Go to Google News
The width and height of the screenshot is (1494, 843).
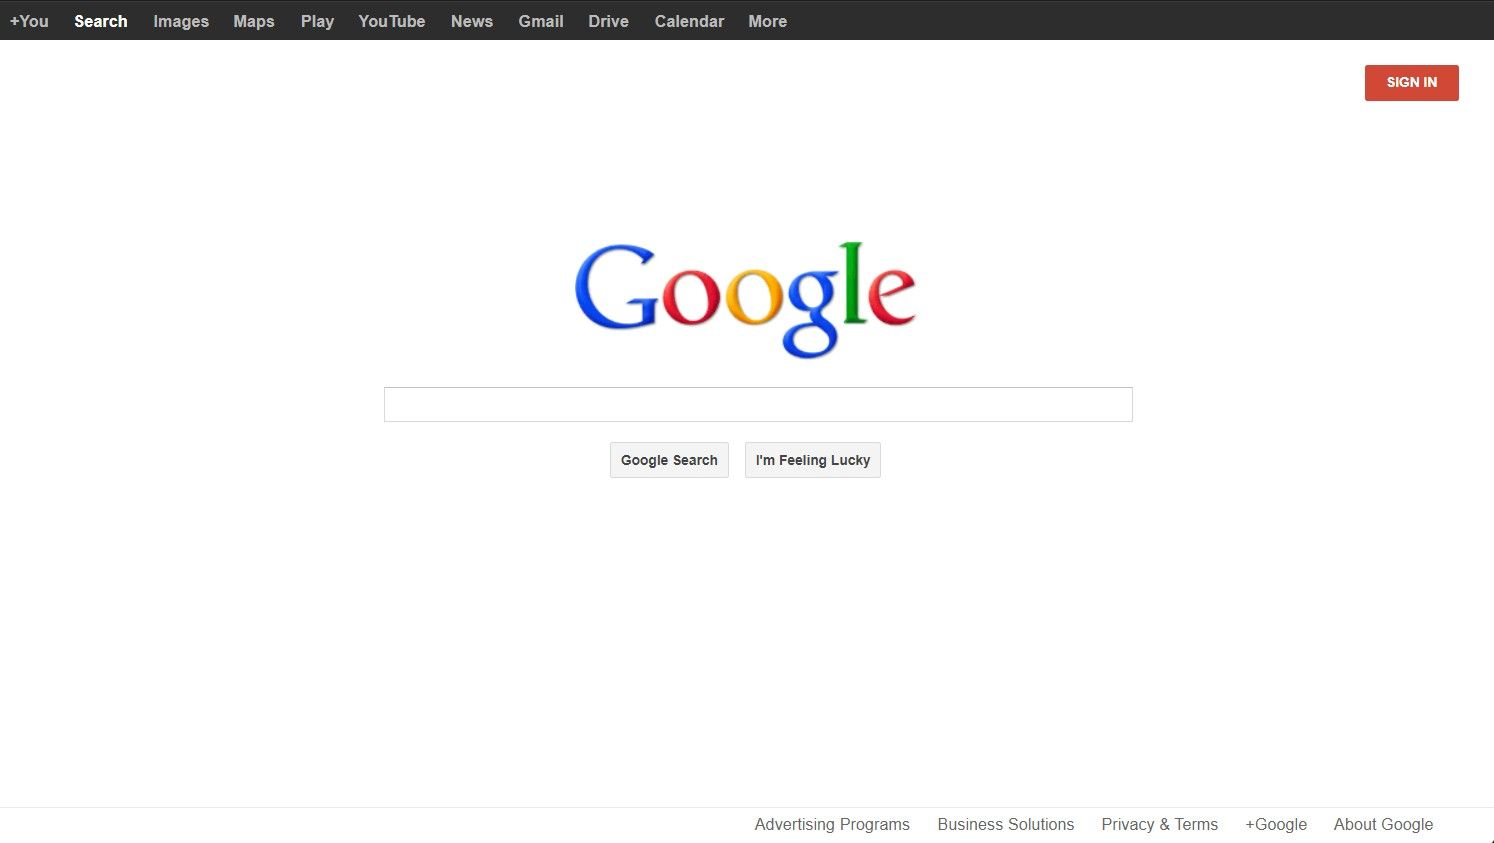471,21
